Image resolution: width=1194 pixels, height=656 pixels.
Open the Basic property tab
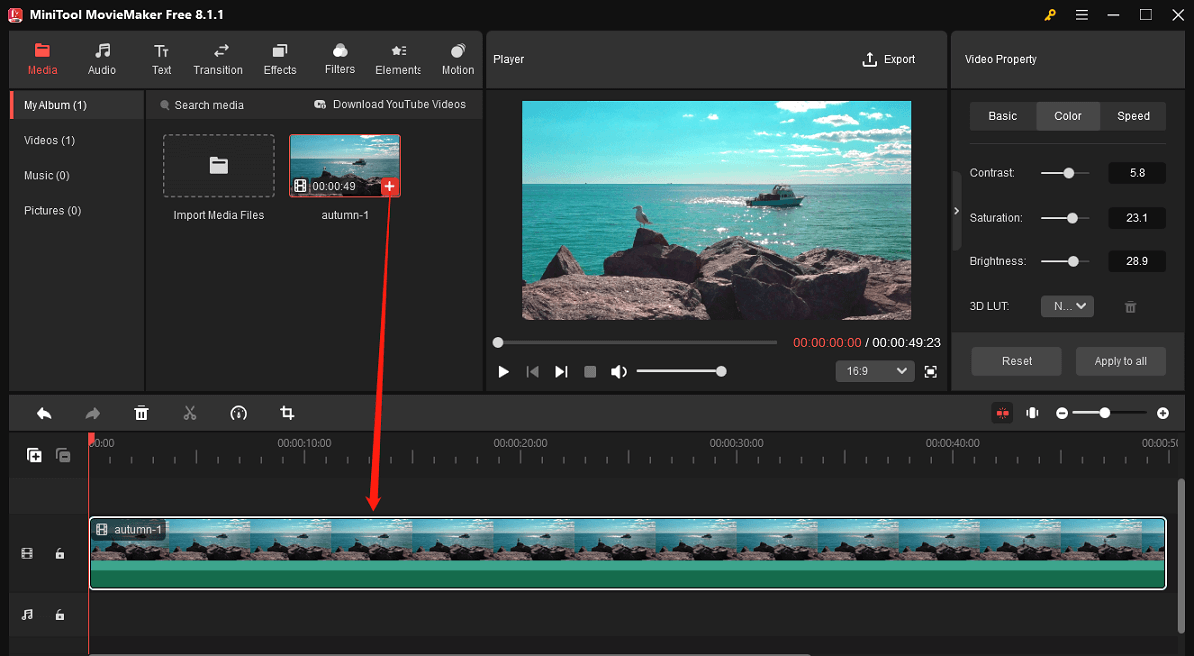click(x=1003, y=116)
